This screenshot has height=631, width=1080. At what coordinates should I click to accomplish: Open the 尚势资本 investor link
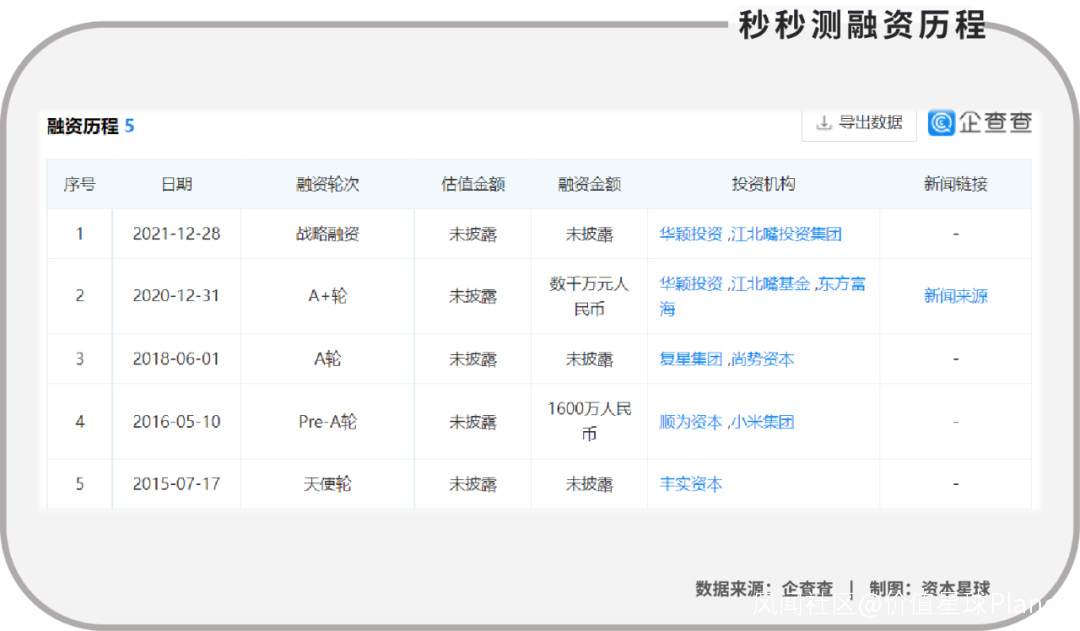762,359
